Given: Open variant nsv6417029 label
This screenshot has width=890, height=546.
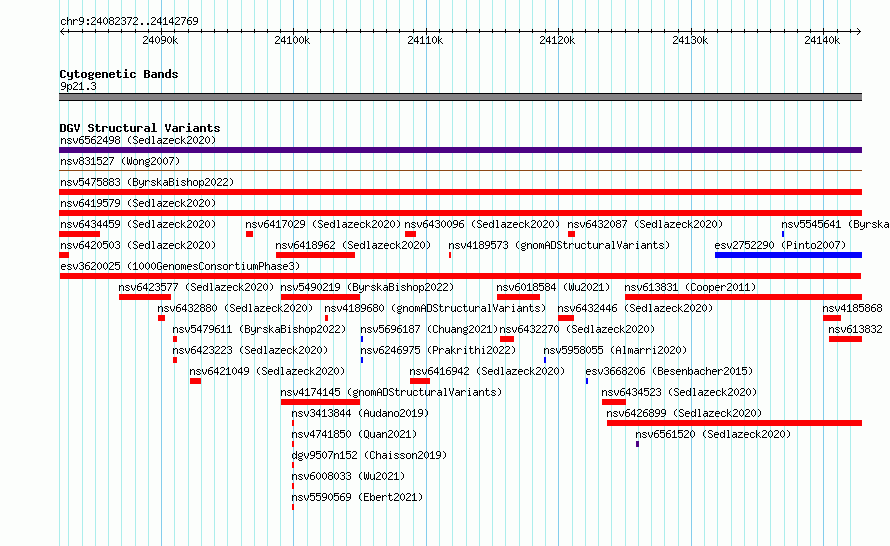Looking at the screenshot, I should point(323,224).
